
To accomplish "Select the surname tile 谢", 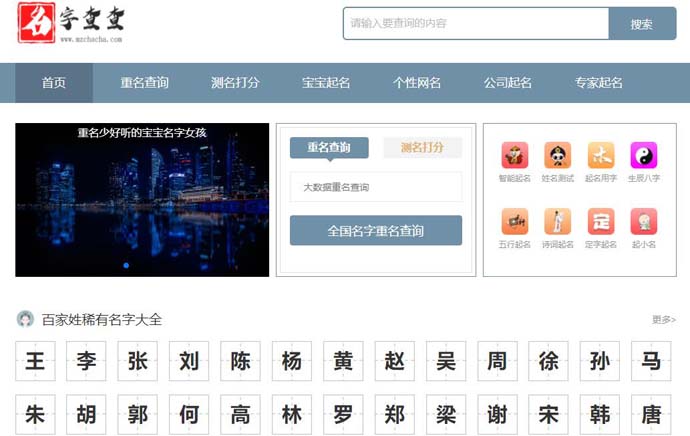I will point(497,414).
